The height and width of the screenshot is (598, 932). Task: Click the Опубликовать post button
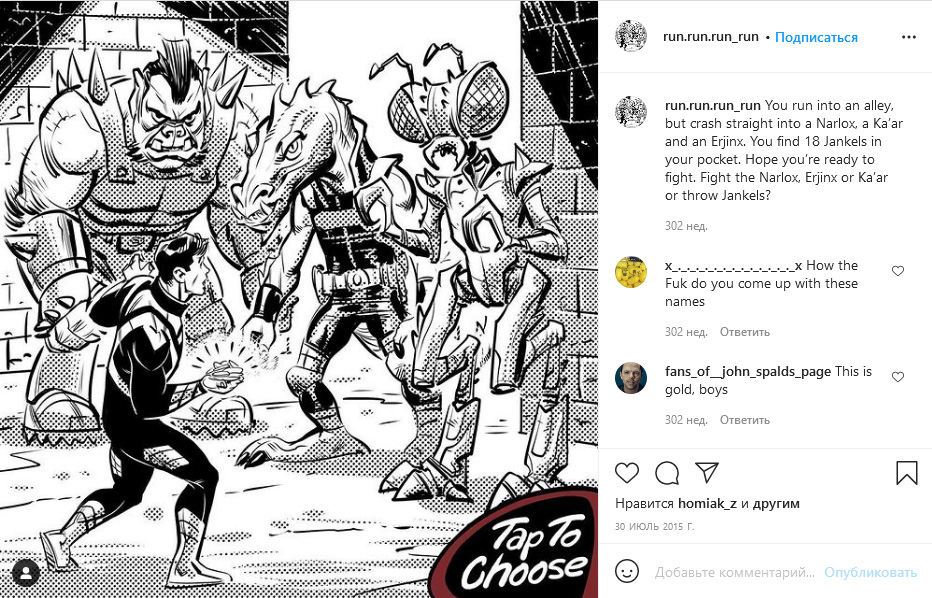coord(870,572)
